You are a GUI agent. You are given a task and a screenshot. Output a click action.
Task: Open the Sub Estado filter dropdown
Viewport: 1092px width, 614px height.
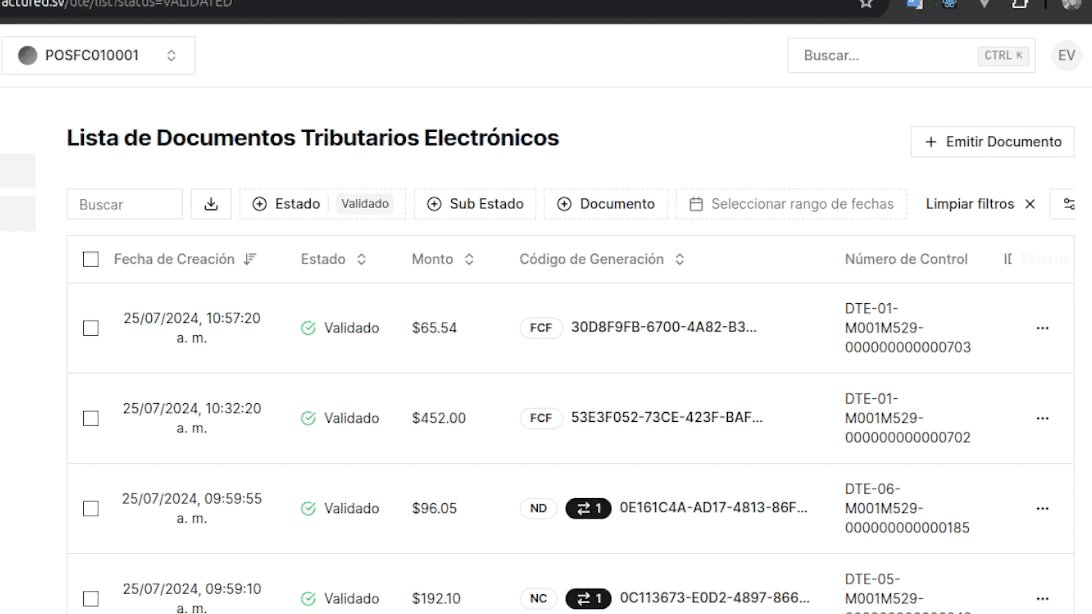tap(475, 204)
